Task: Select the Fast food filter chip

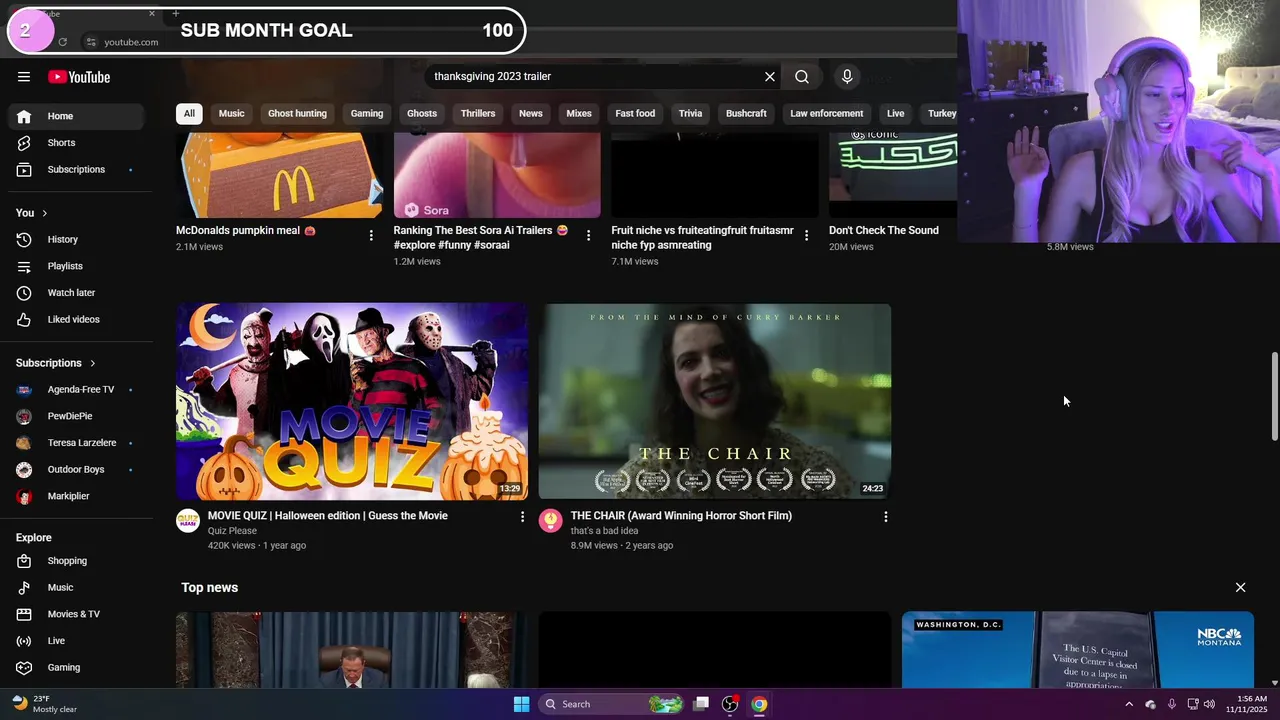Action: click(635, 113)
